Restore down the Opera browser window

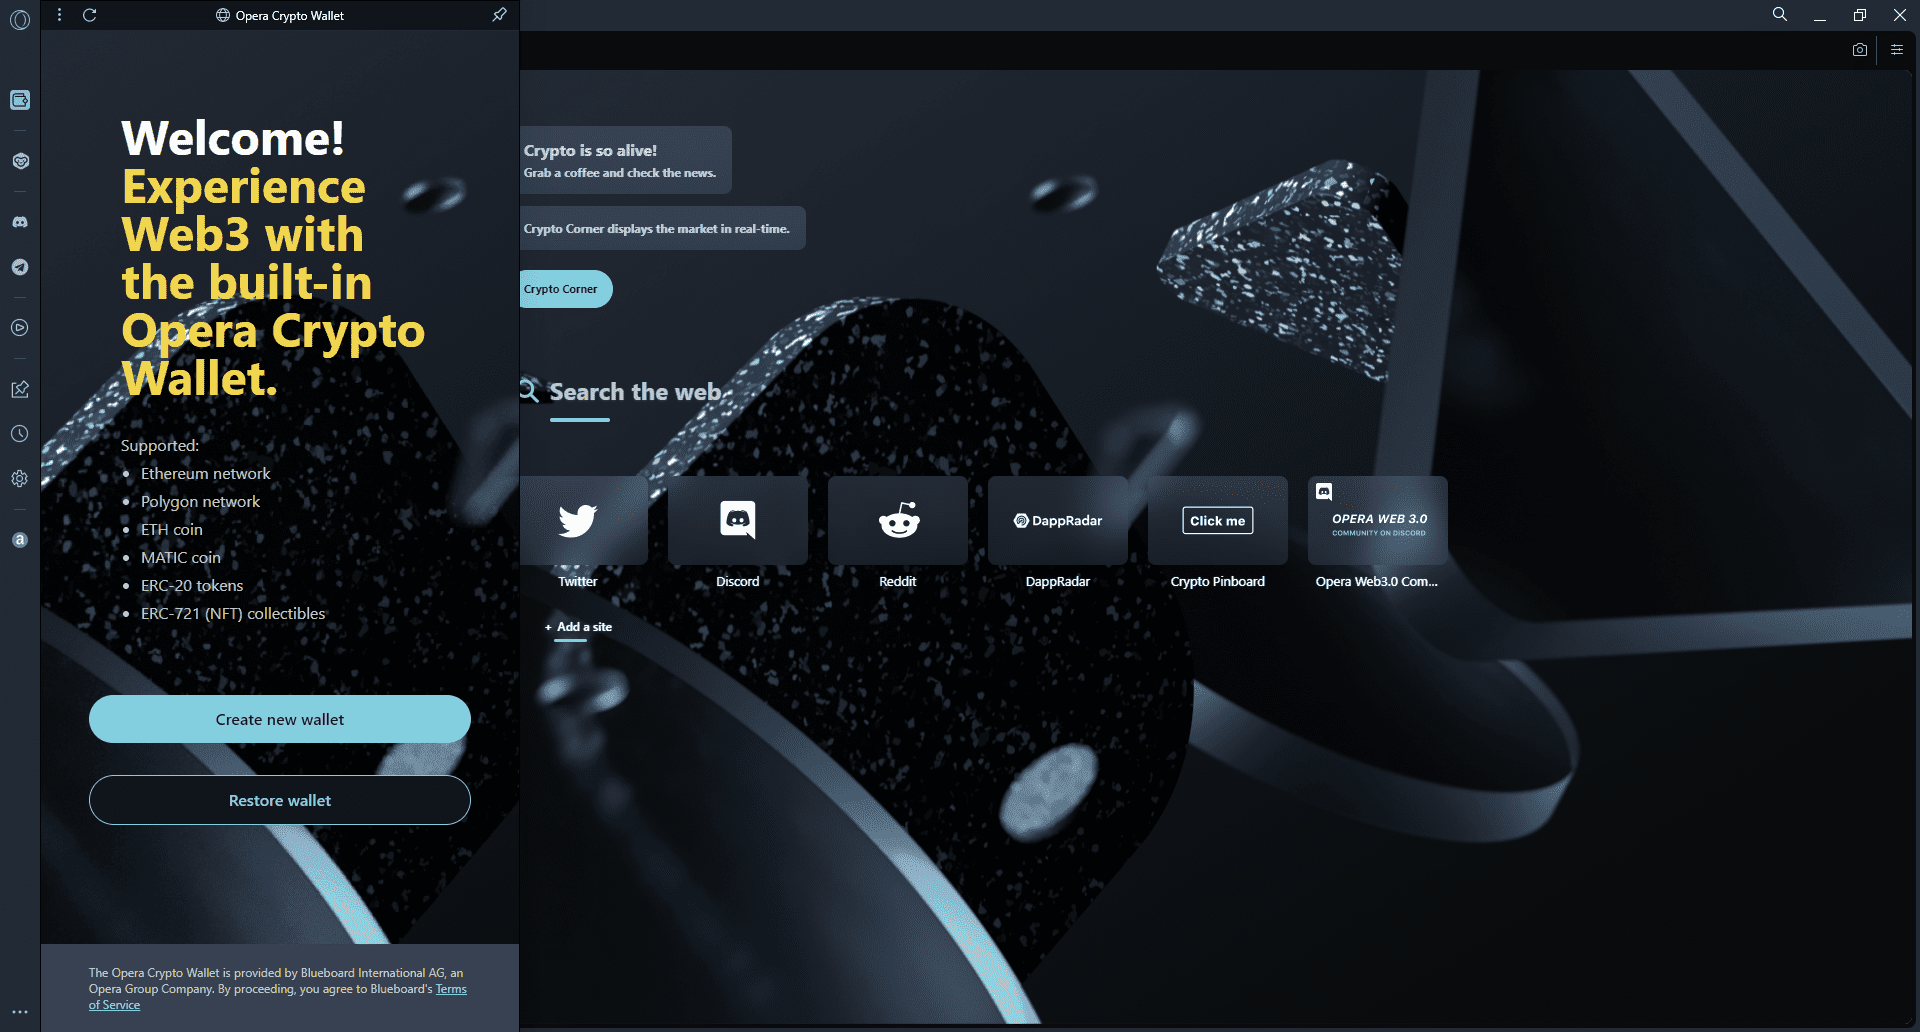pyautogui.click(x=1860, y=15)
